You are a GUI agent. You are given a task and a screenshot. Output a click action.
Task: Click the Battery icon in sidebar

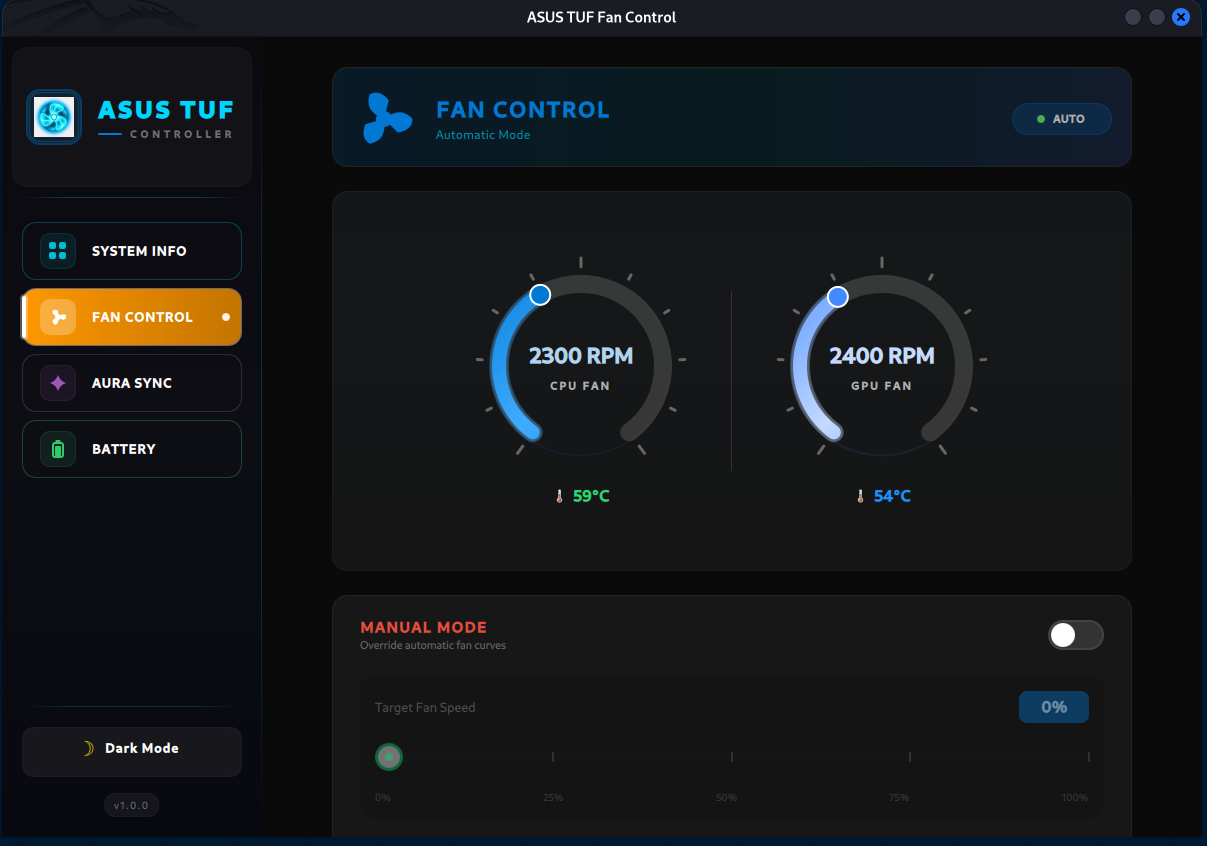(x=58, y=449)
